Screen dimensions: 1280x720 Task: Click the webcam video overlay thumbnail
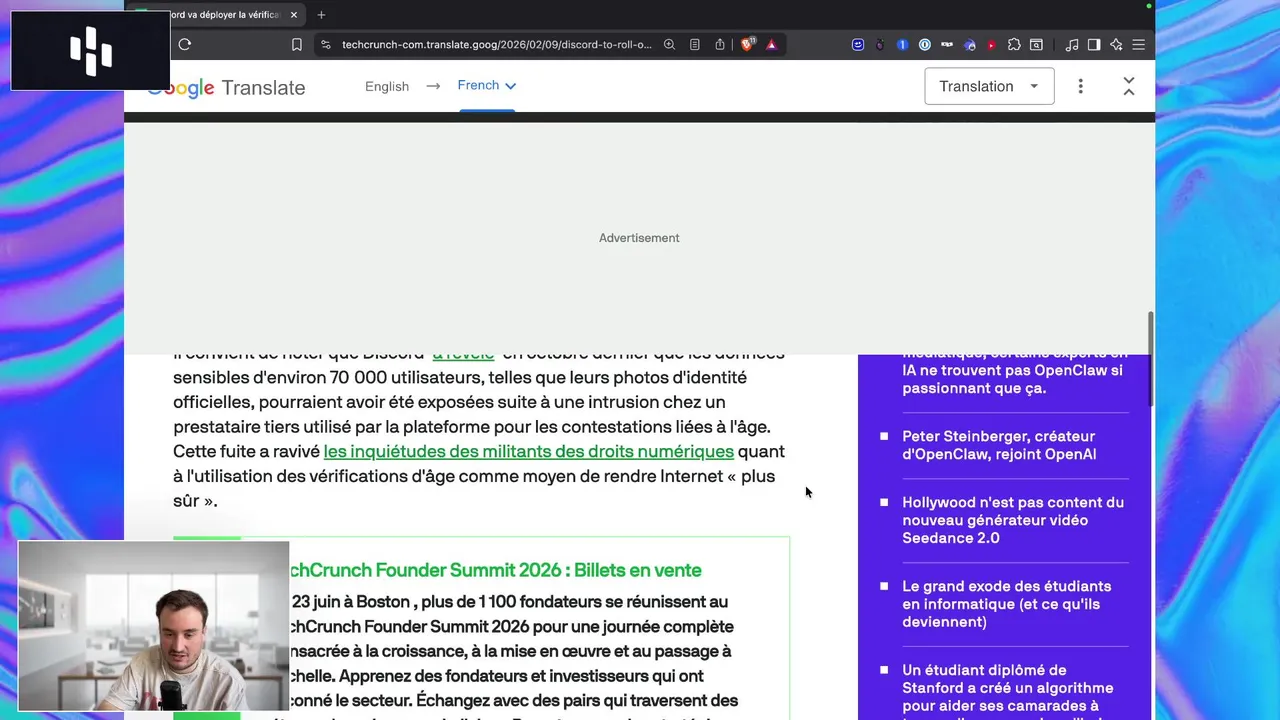click(154, 626)
